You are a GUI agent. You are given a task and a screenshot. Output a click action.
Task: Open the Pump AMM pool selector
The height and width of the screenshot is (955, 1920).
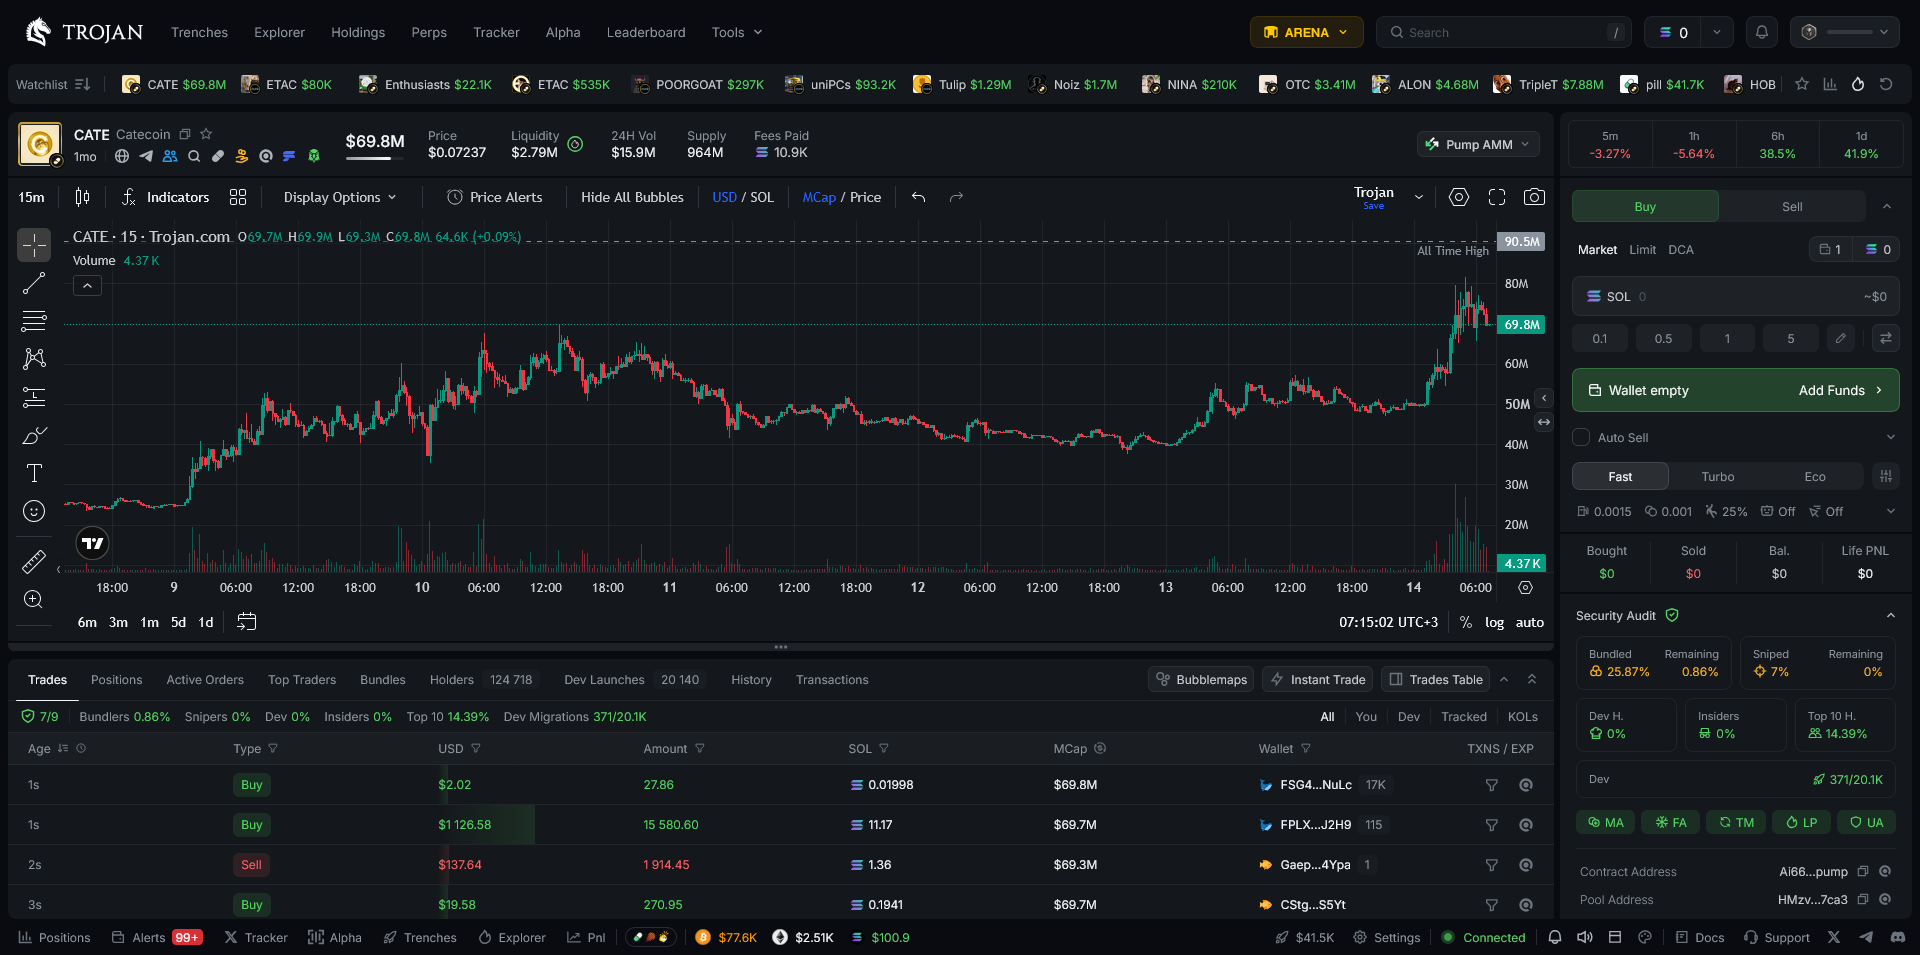click(1478, 144)
